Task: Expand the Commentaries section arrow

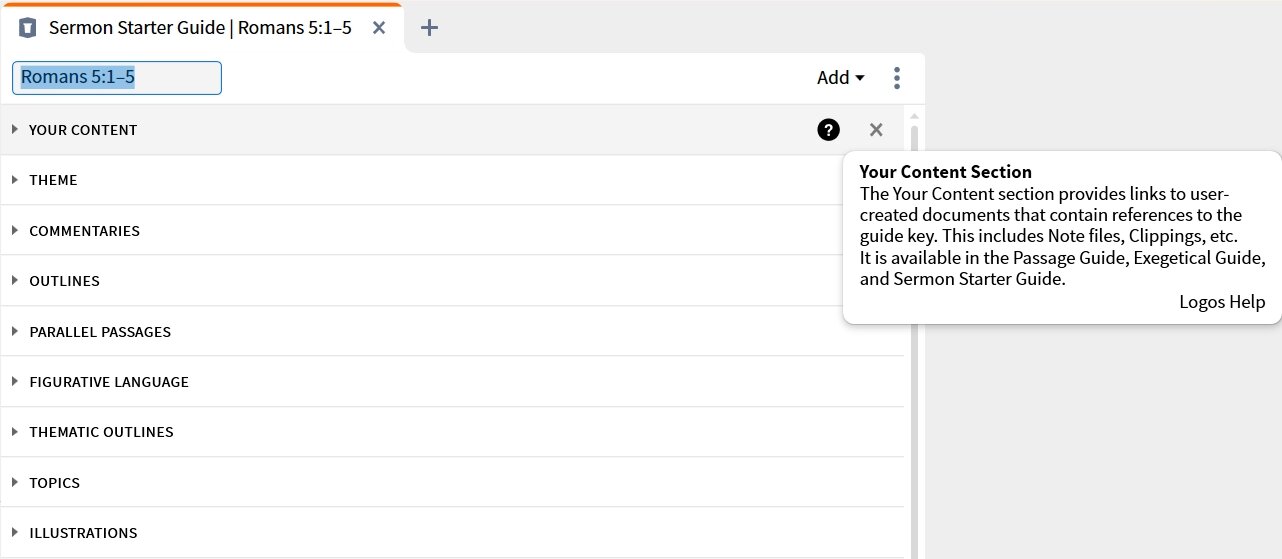Action: point(15,231)
